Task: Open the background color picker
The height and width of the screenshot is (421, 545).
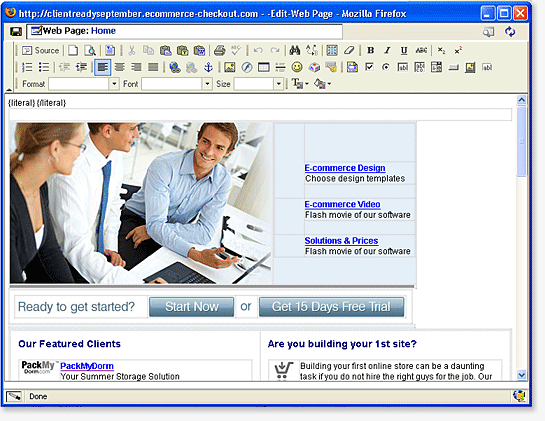Action: (x=322, y=84)
